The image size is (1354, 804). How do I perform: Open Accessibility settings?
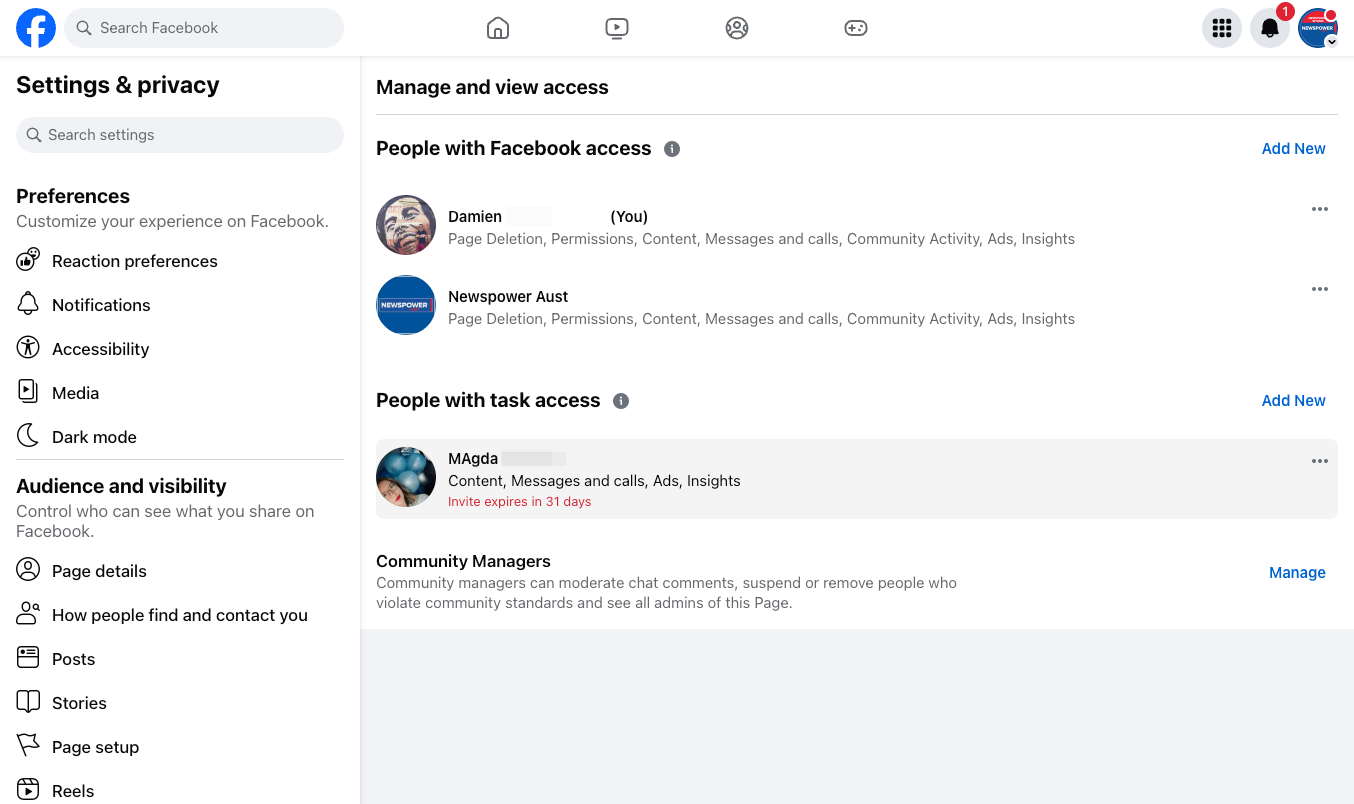(180, 349)
